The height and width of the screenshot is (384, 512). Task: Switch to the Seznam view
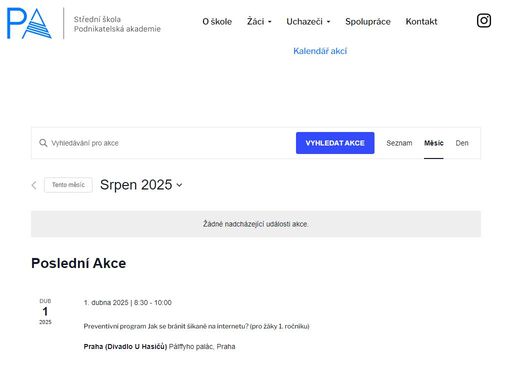point(399,143)
